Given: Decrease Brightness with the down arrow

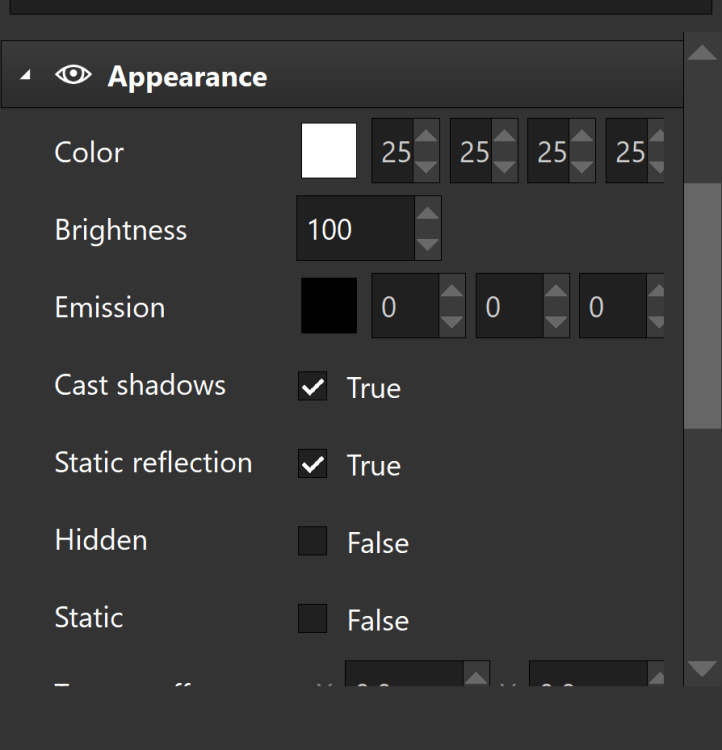Looking at the screenshot, I should click(427, 244).
